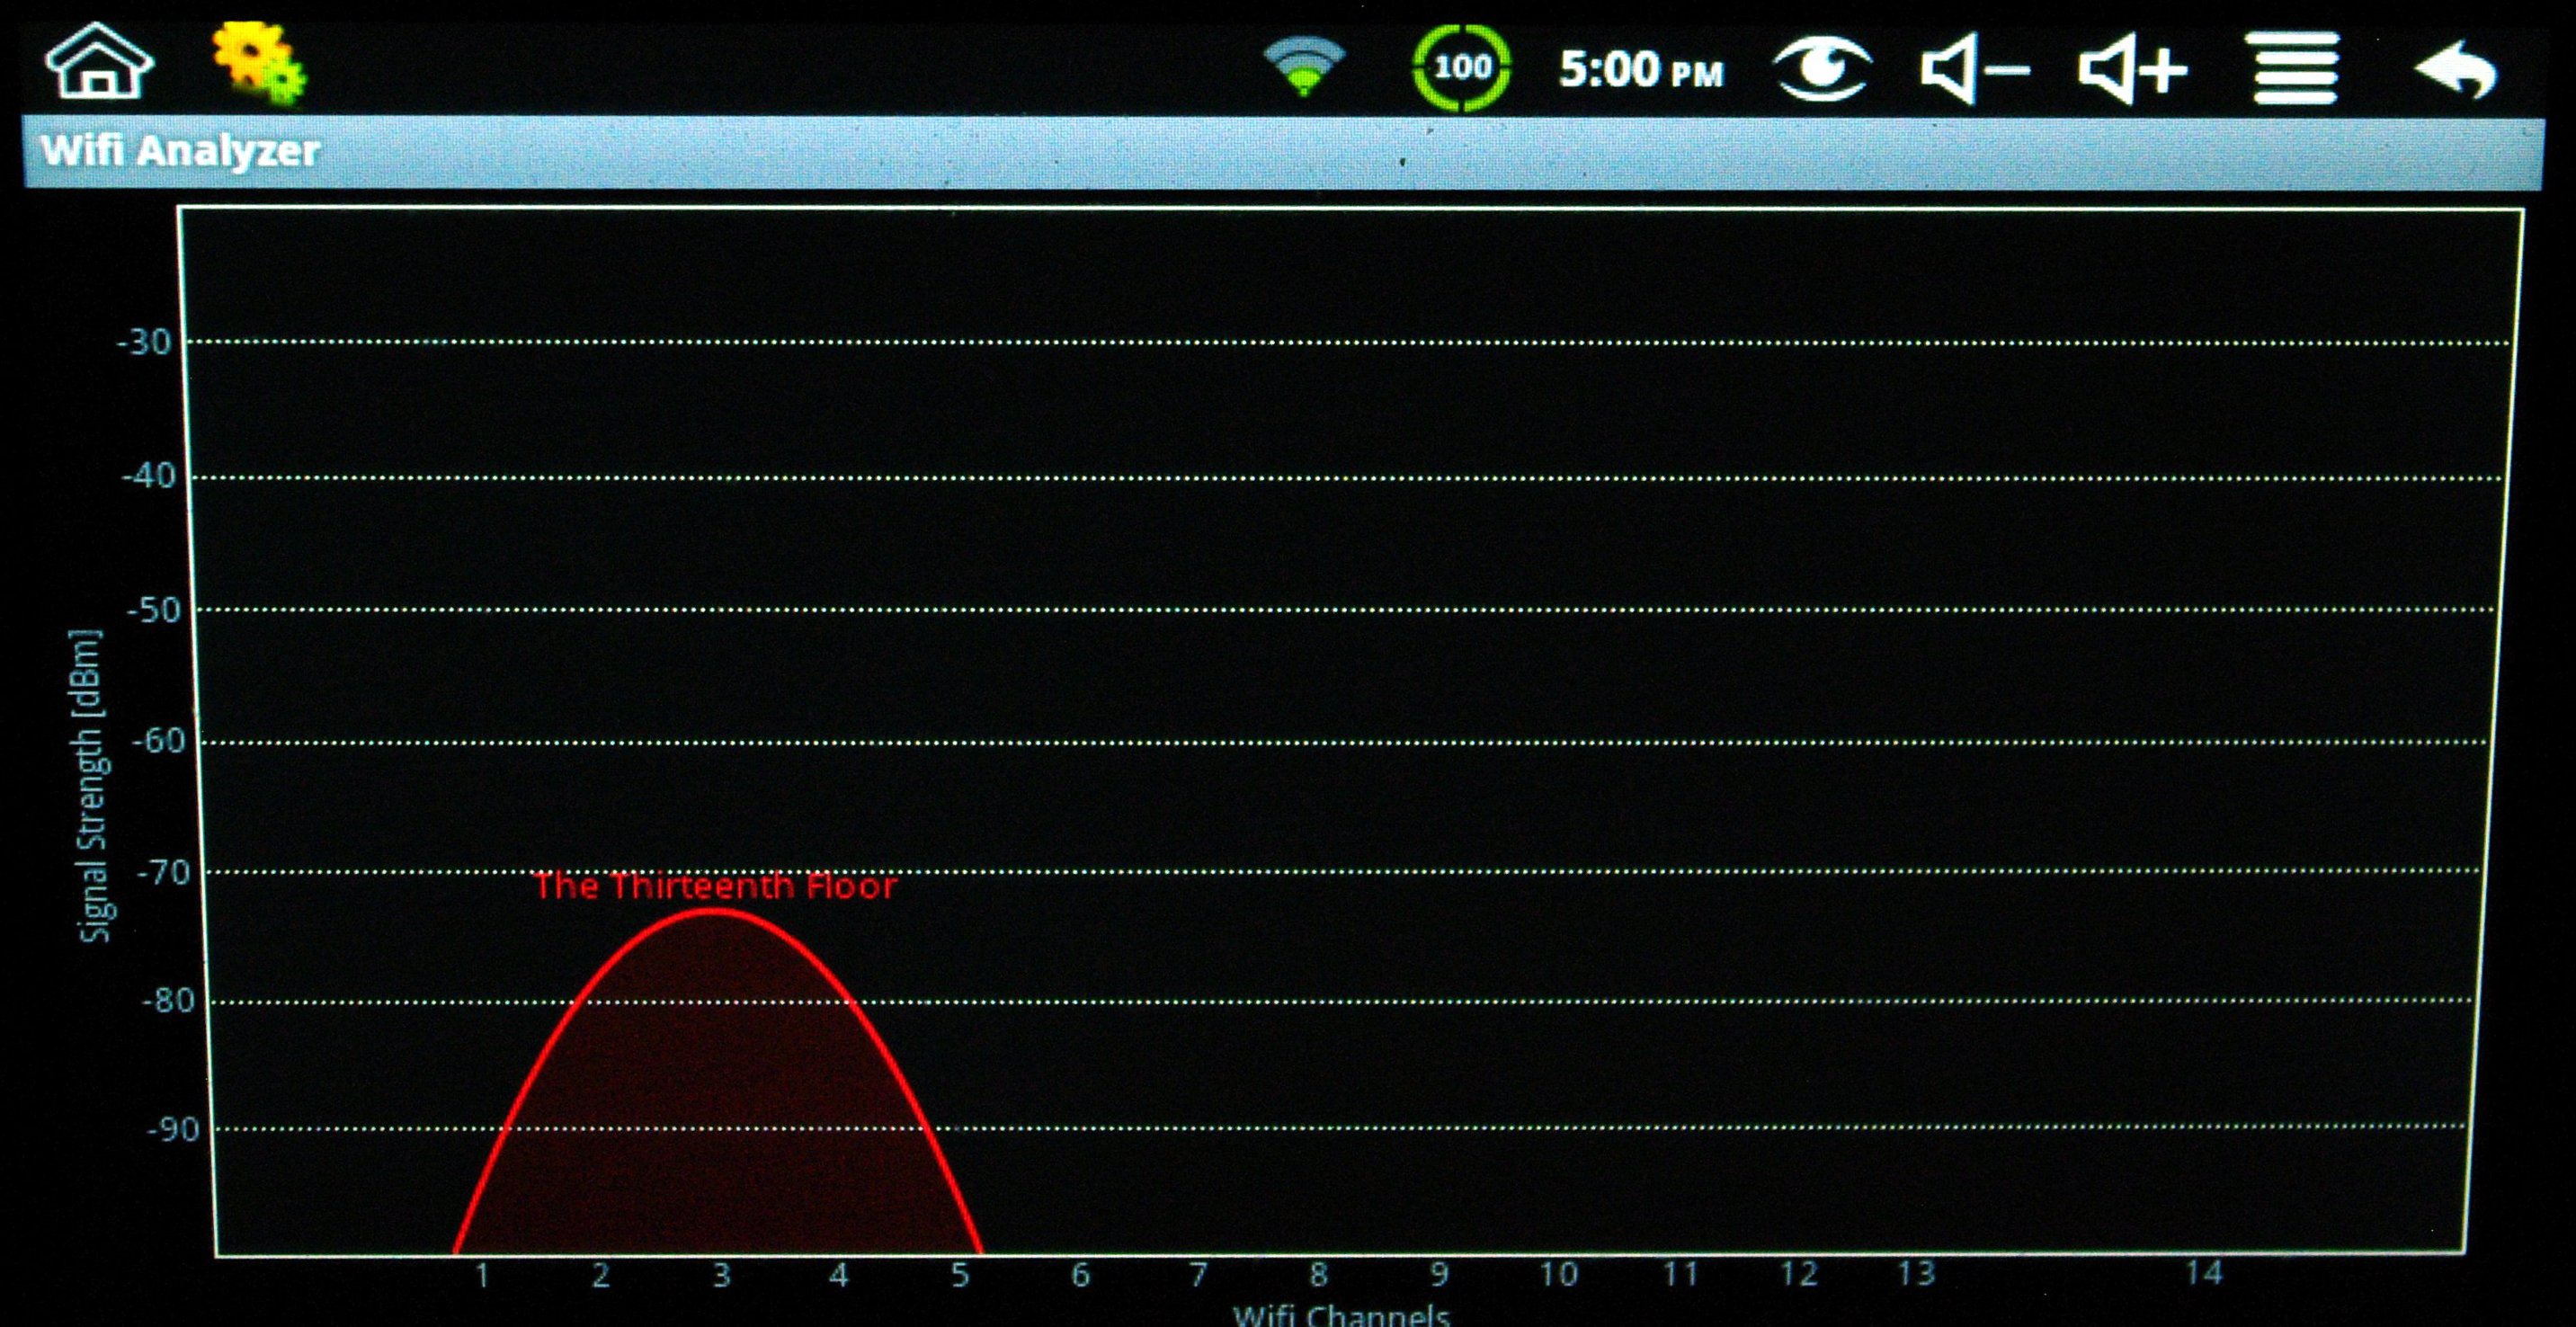Go back using the arrow icon

2456,69
